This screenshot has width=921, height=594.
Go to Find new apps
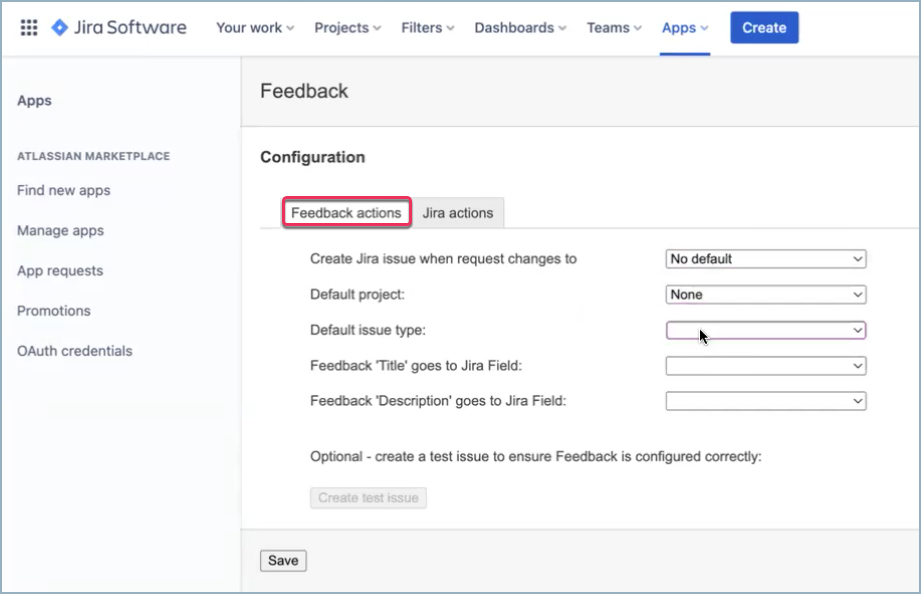(x=63, y=190)
